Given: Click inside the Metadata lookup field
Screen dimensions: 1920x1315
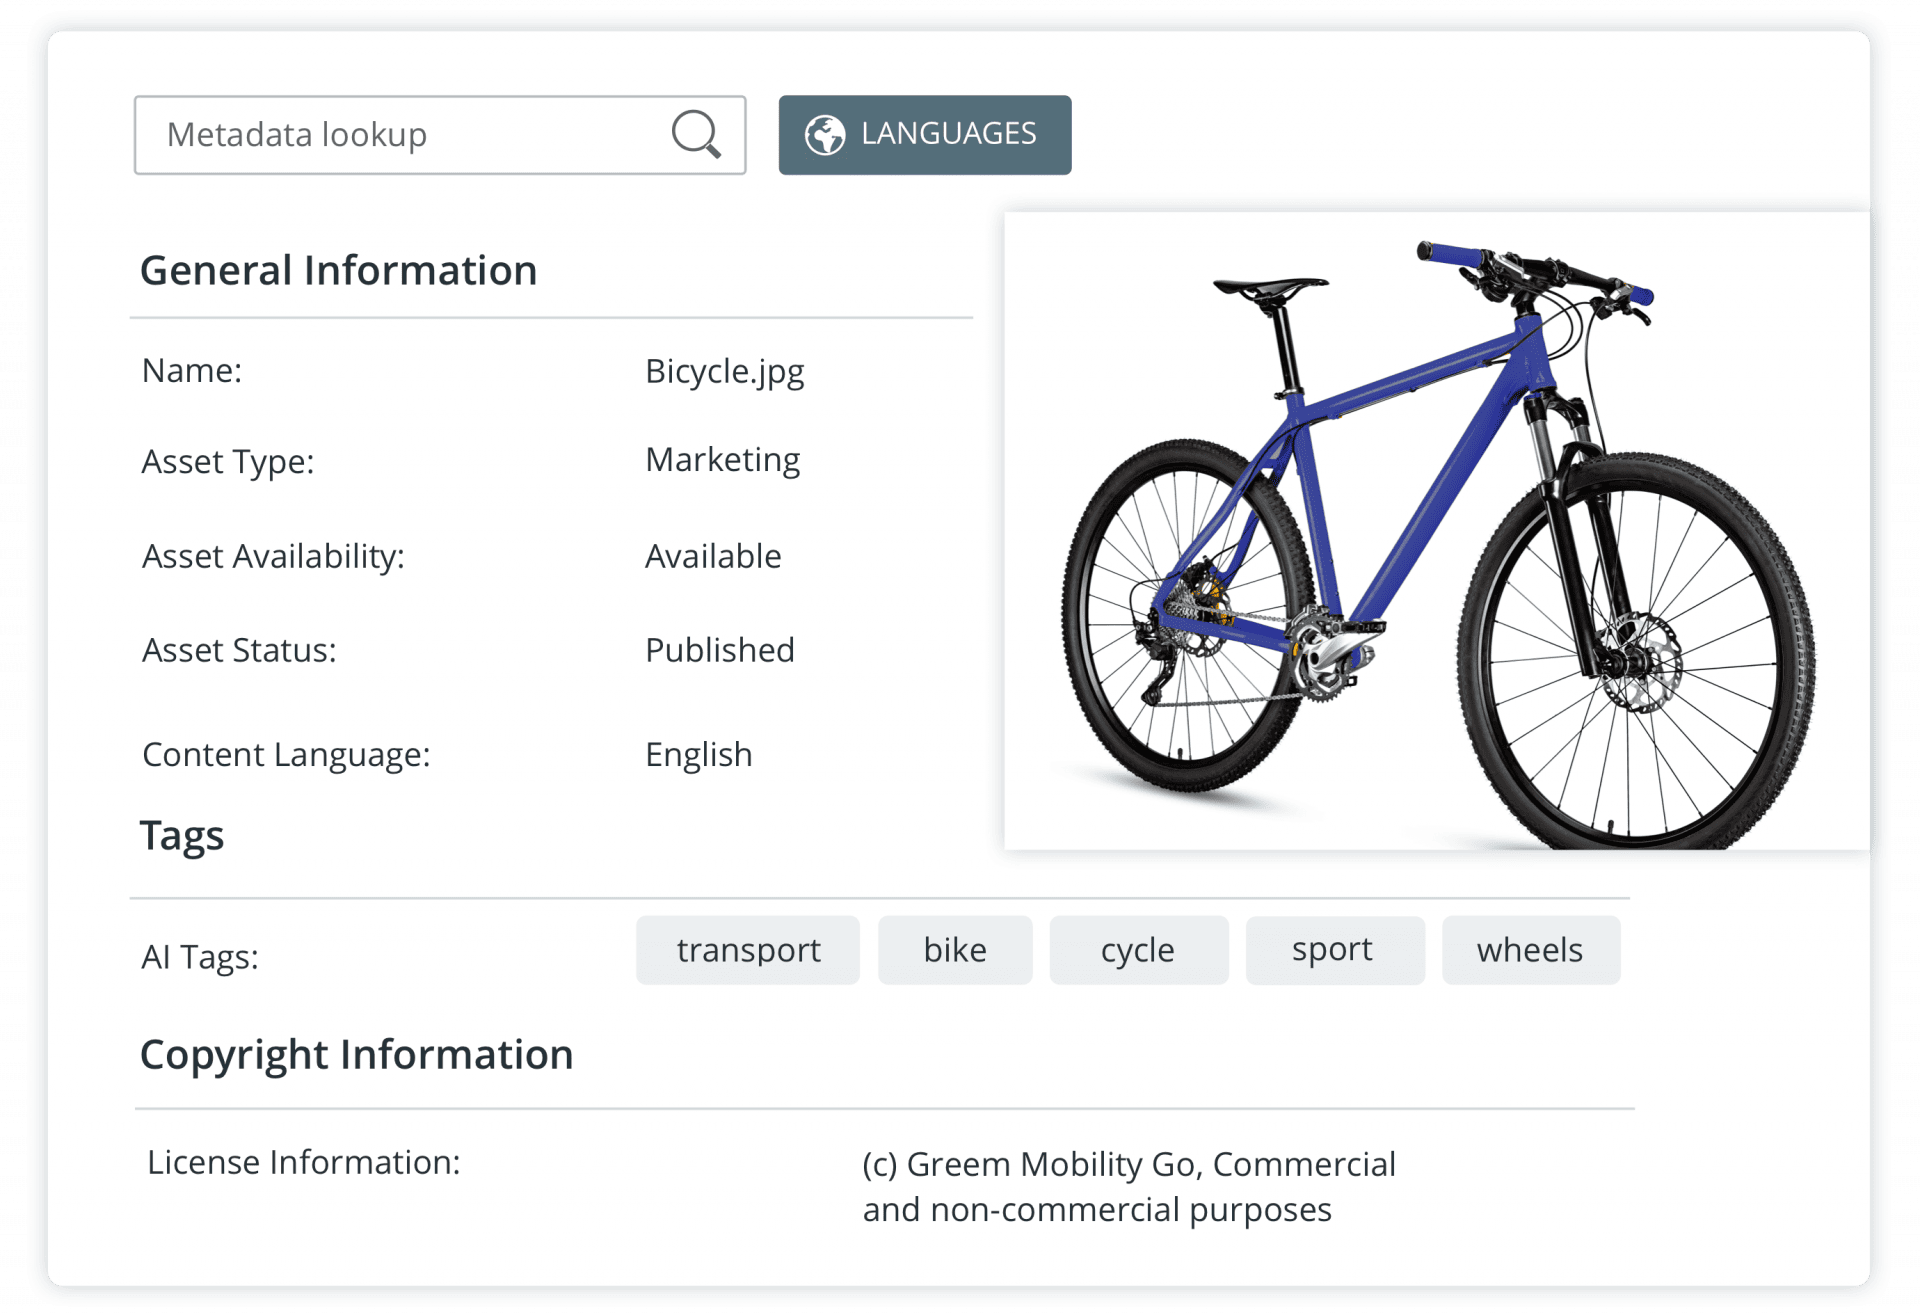Looking at the screenshot, I should click(400, 134).
